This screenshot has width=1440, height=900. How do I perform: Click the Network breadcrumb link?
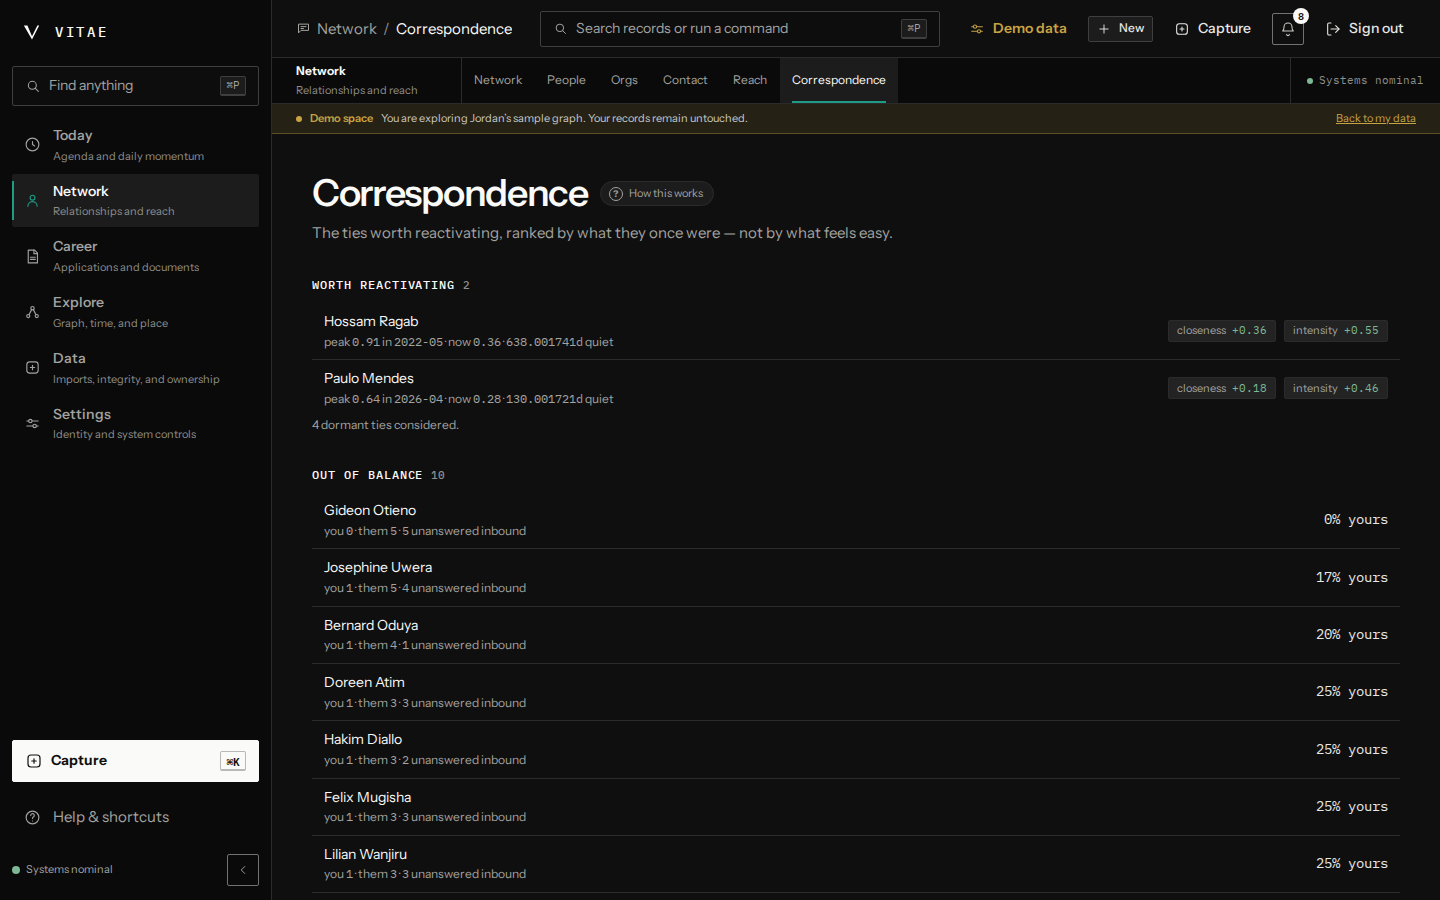[347, 29]
